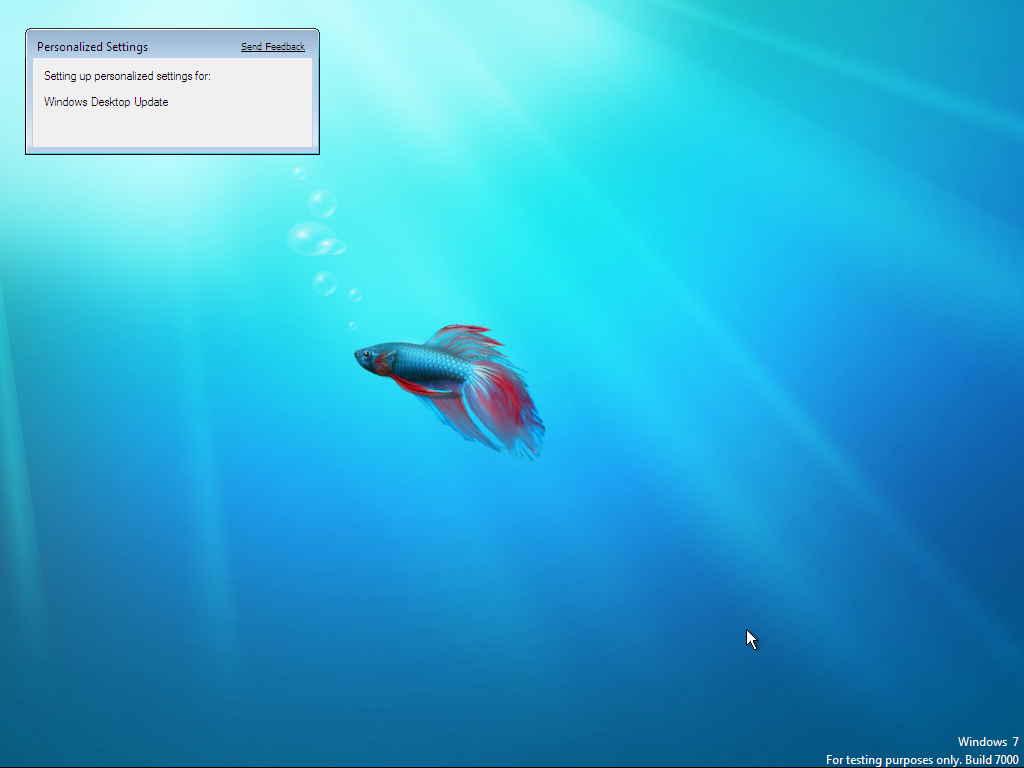Click the tiny bubble directly above the fish's head

352,325
